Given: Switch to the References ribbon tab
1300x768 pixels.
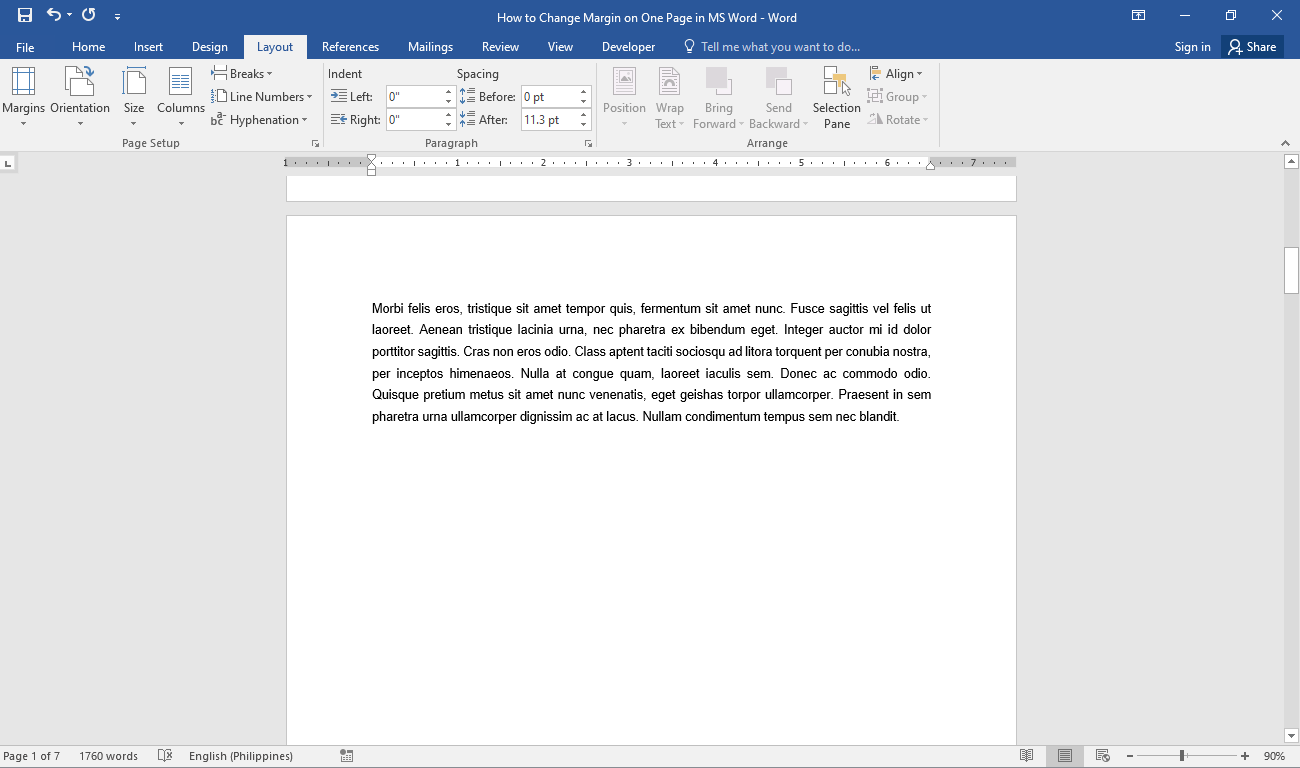Looking at the screenshot, I should 350,46.
